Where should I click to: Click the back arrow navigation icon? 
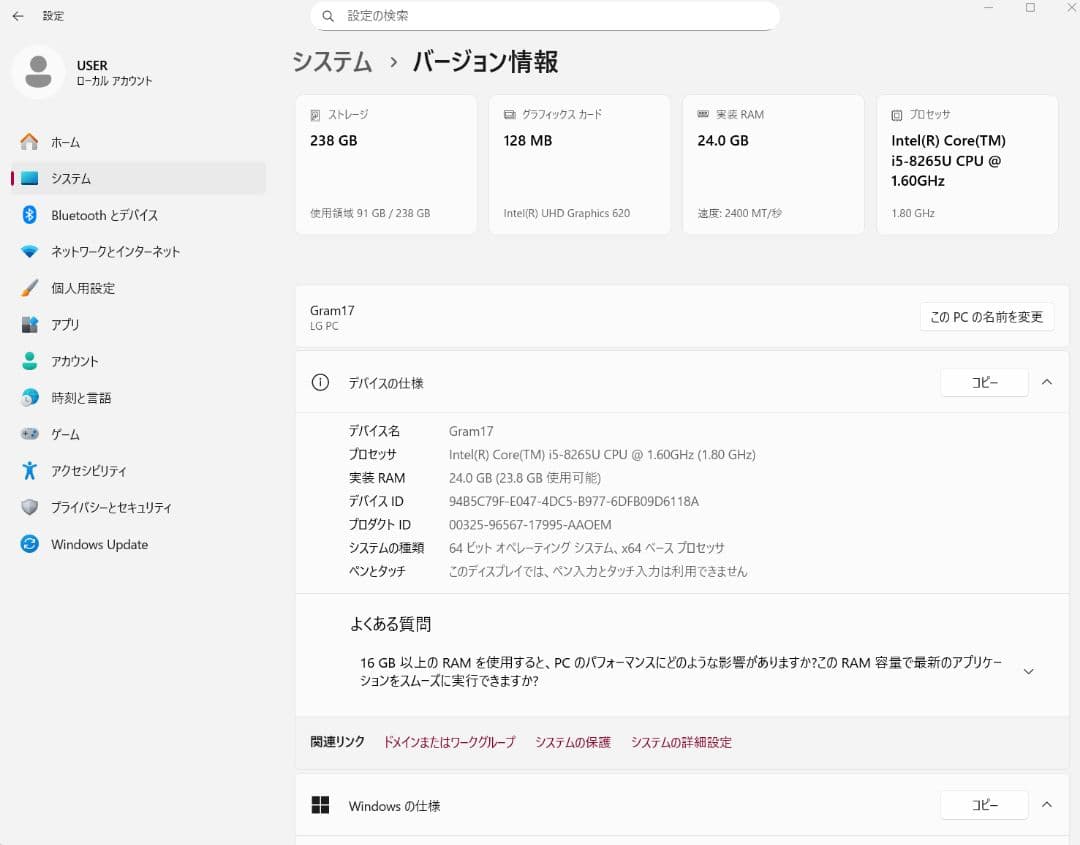16,16
